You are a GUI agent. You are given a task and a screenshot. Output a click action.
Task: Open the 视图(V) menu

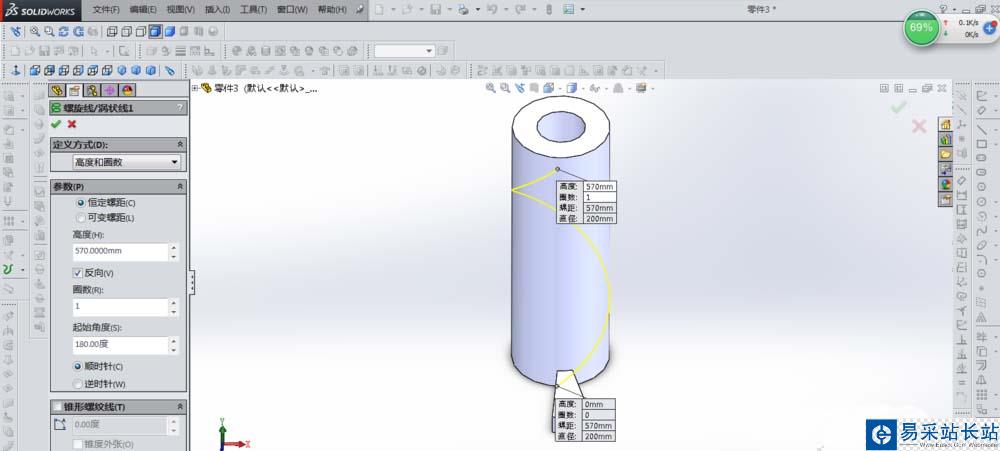coord(180,10)
